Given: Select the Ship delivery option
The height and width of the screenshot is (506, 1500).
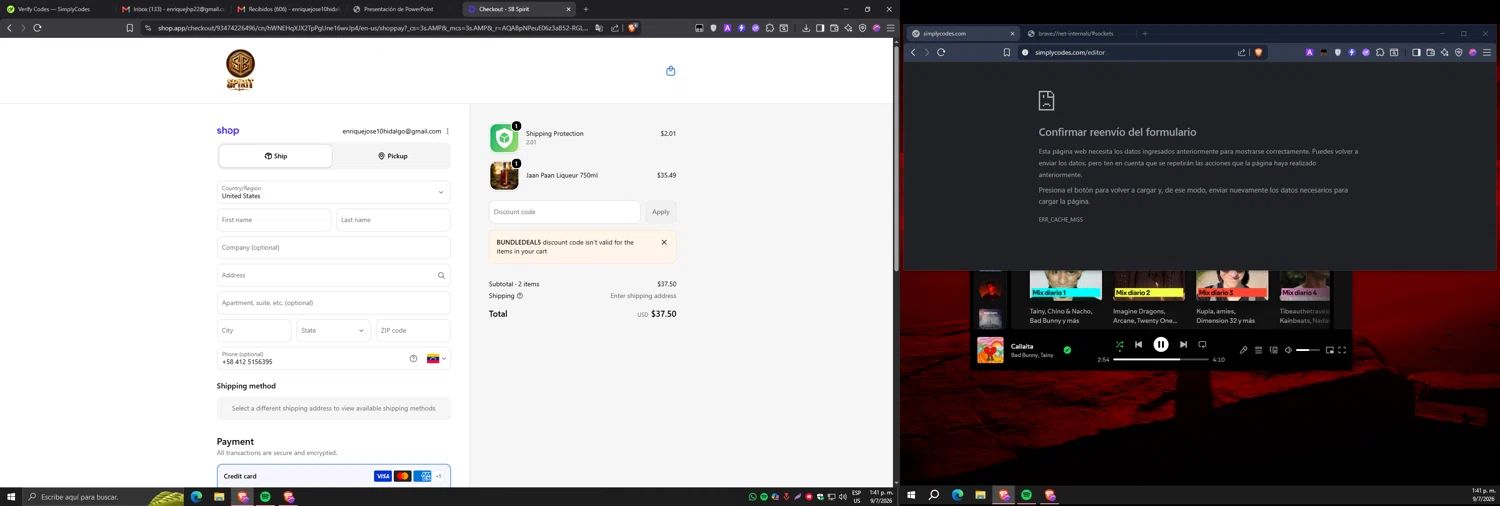Looking at the screenshot, I should coord(276,156).
